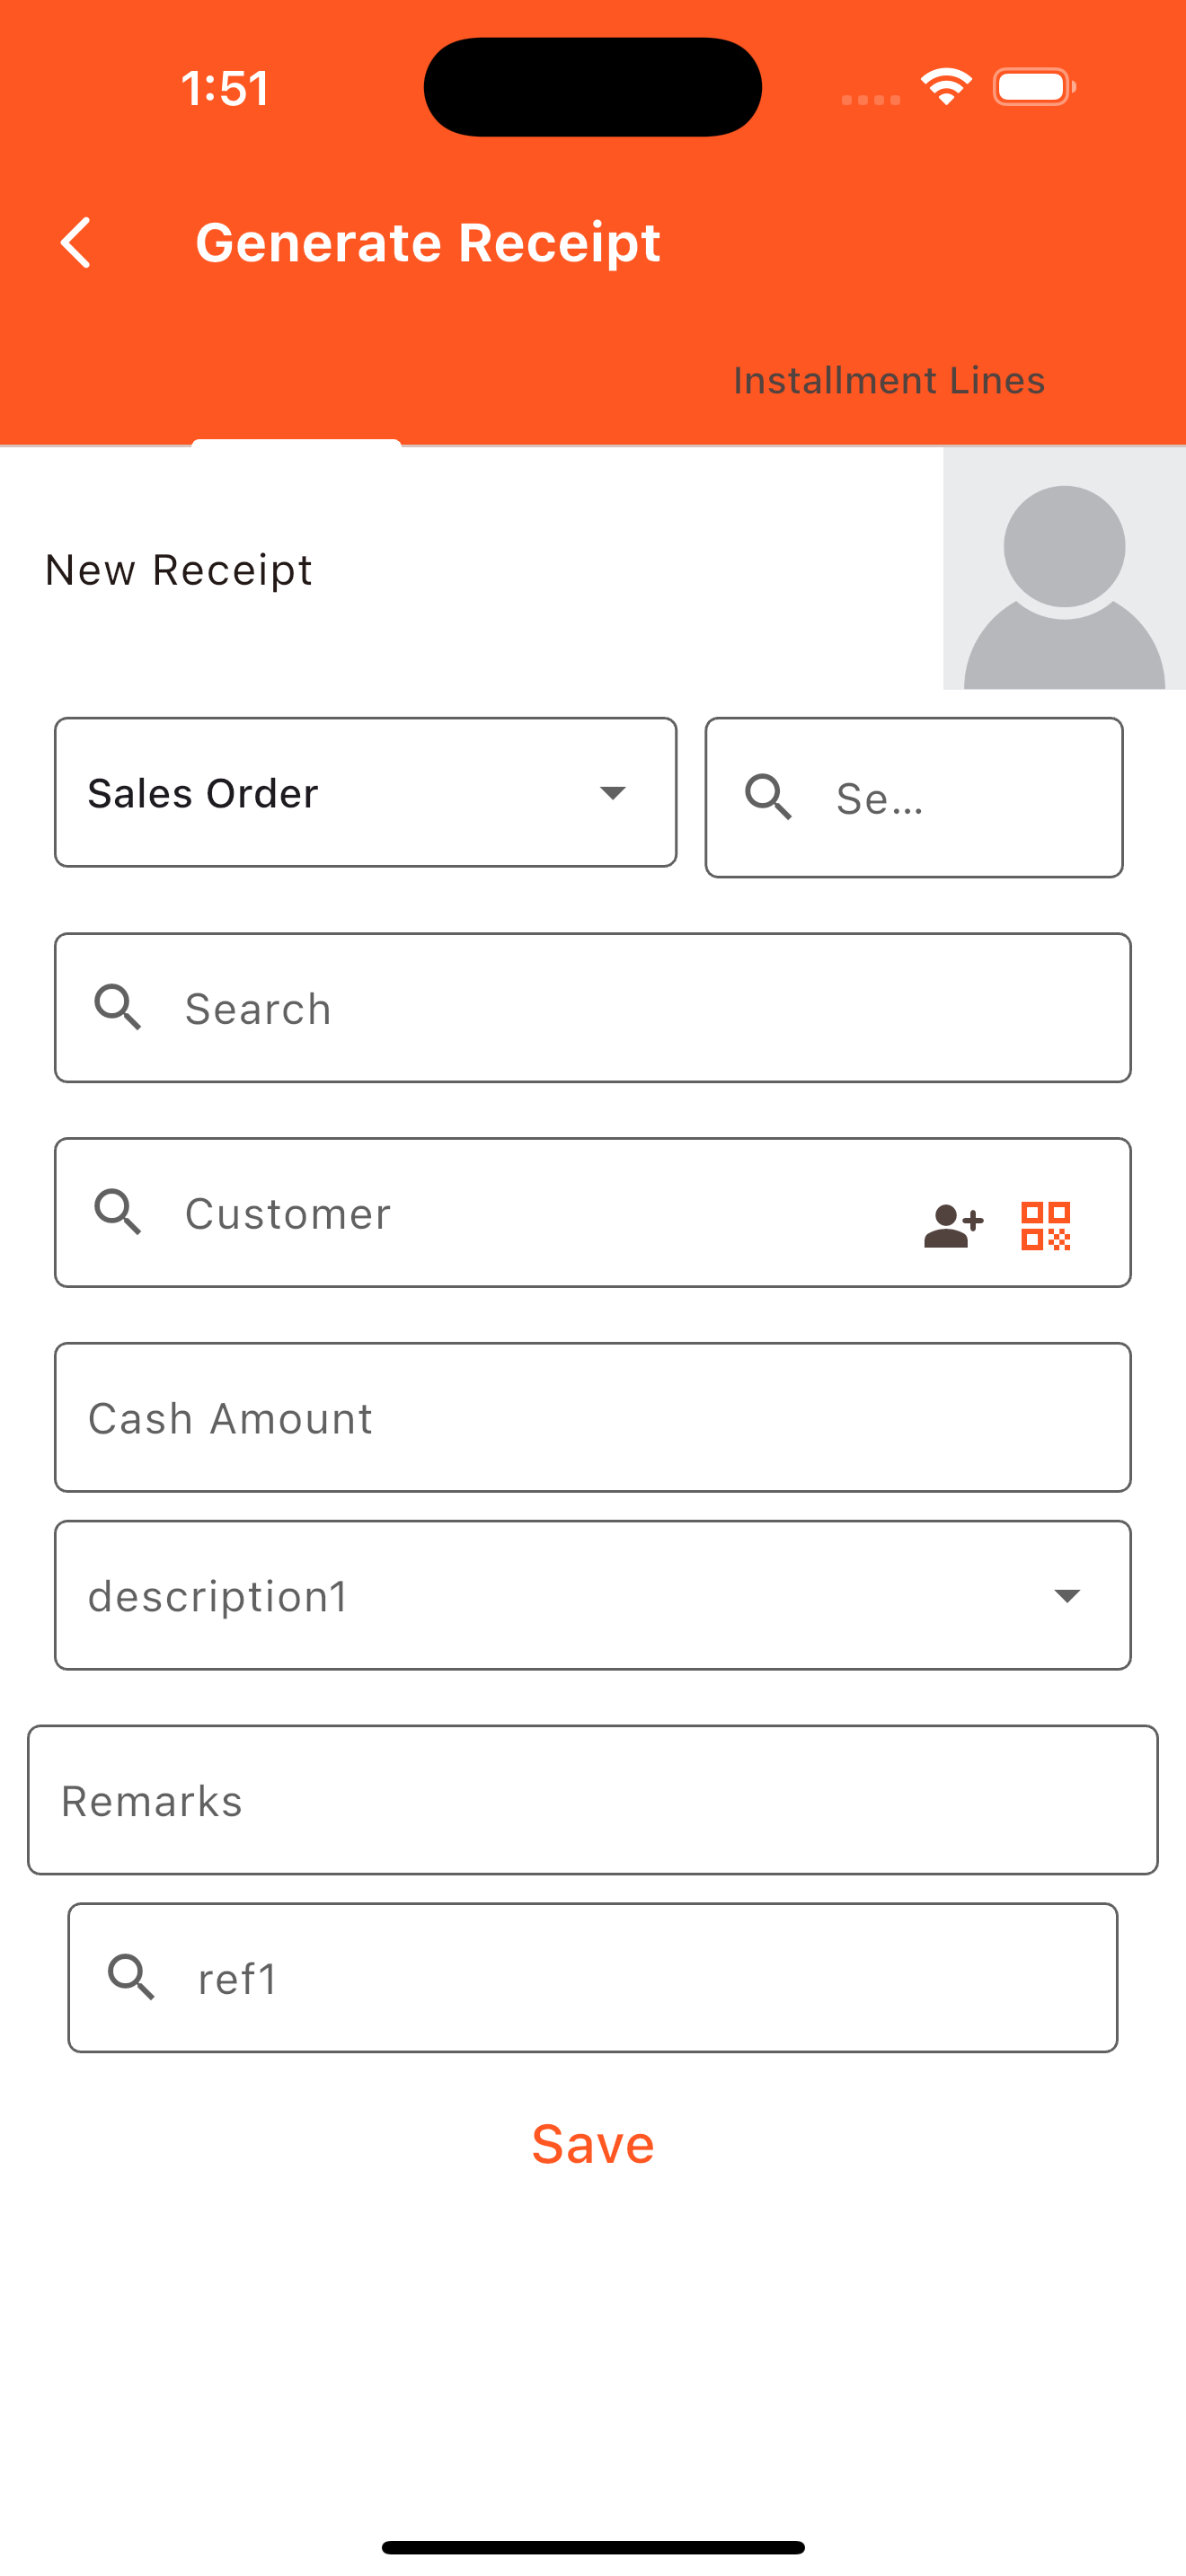Check the Wi-Fi status icon
The height and width of the screenshot is (2576, 1186).
(x=946, y=87)
